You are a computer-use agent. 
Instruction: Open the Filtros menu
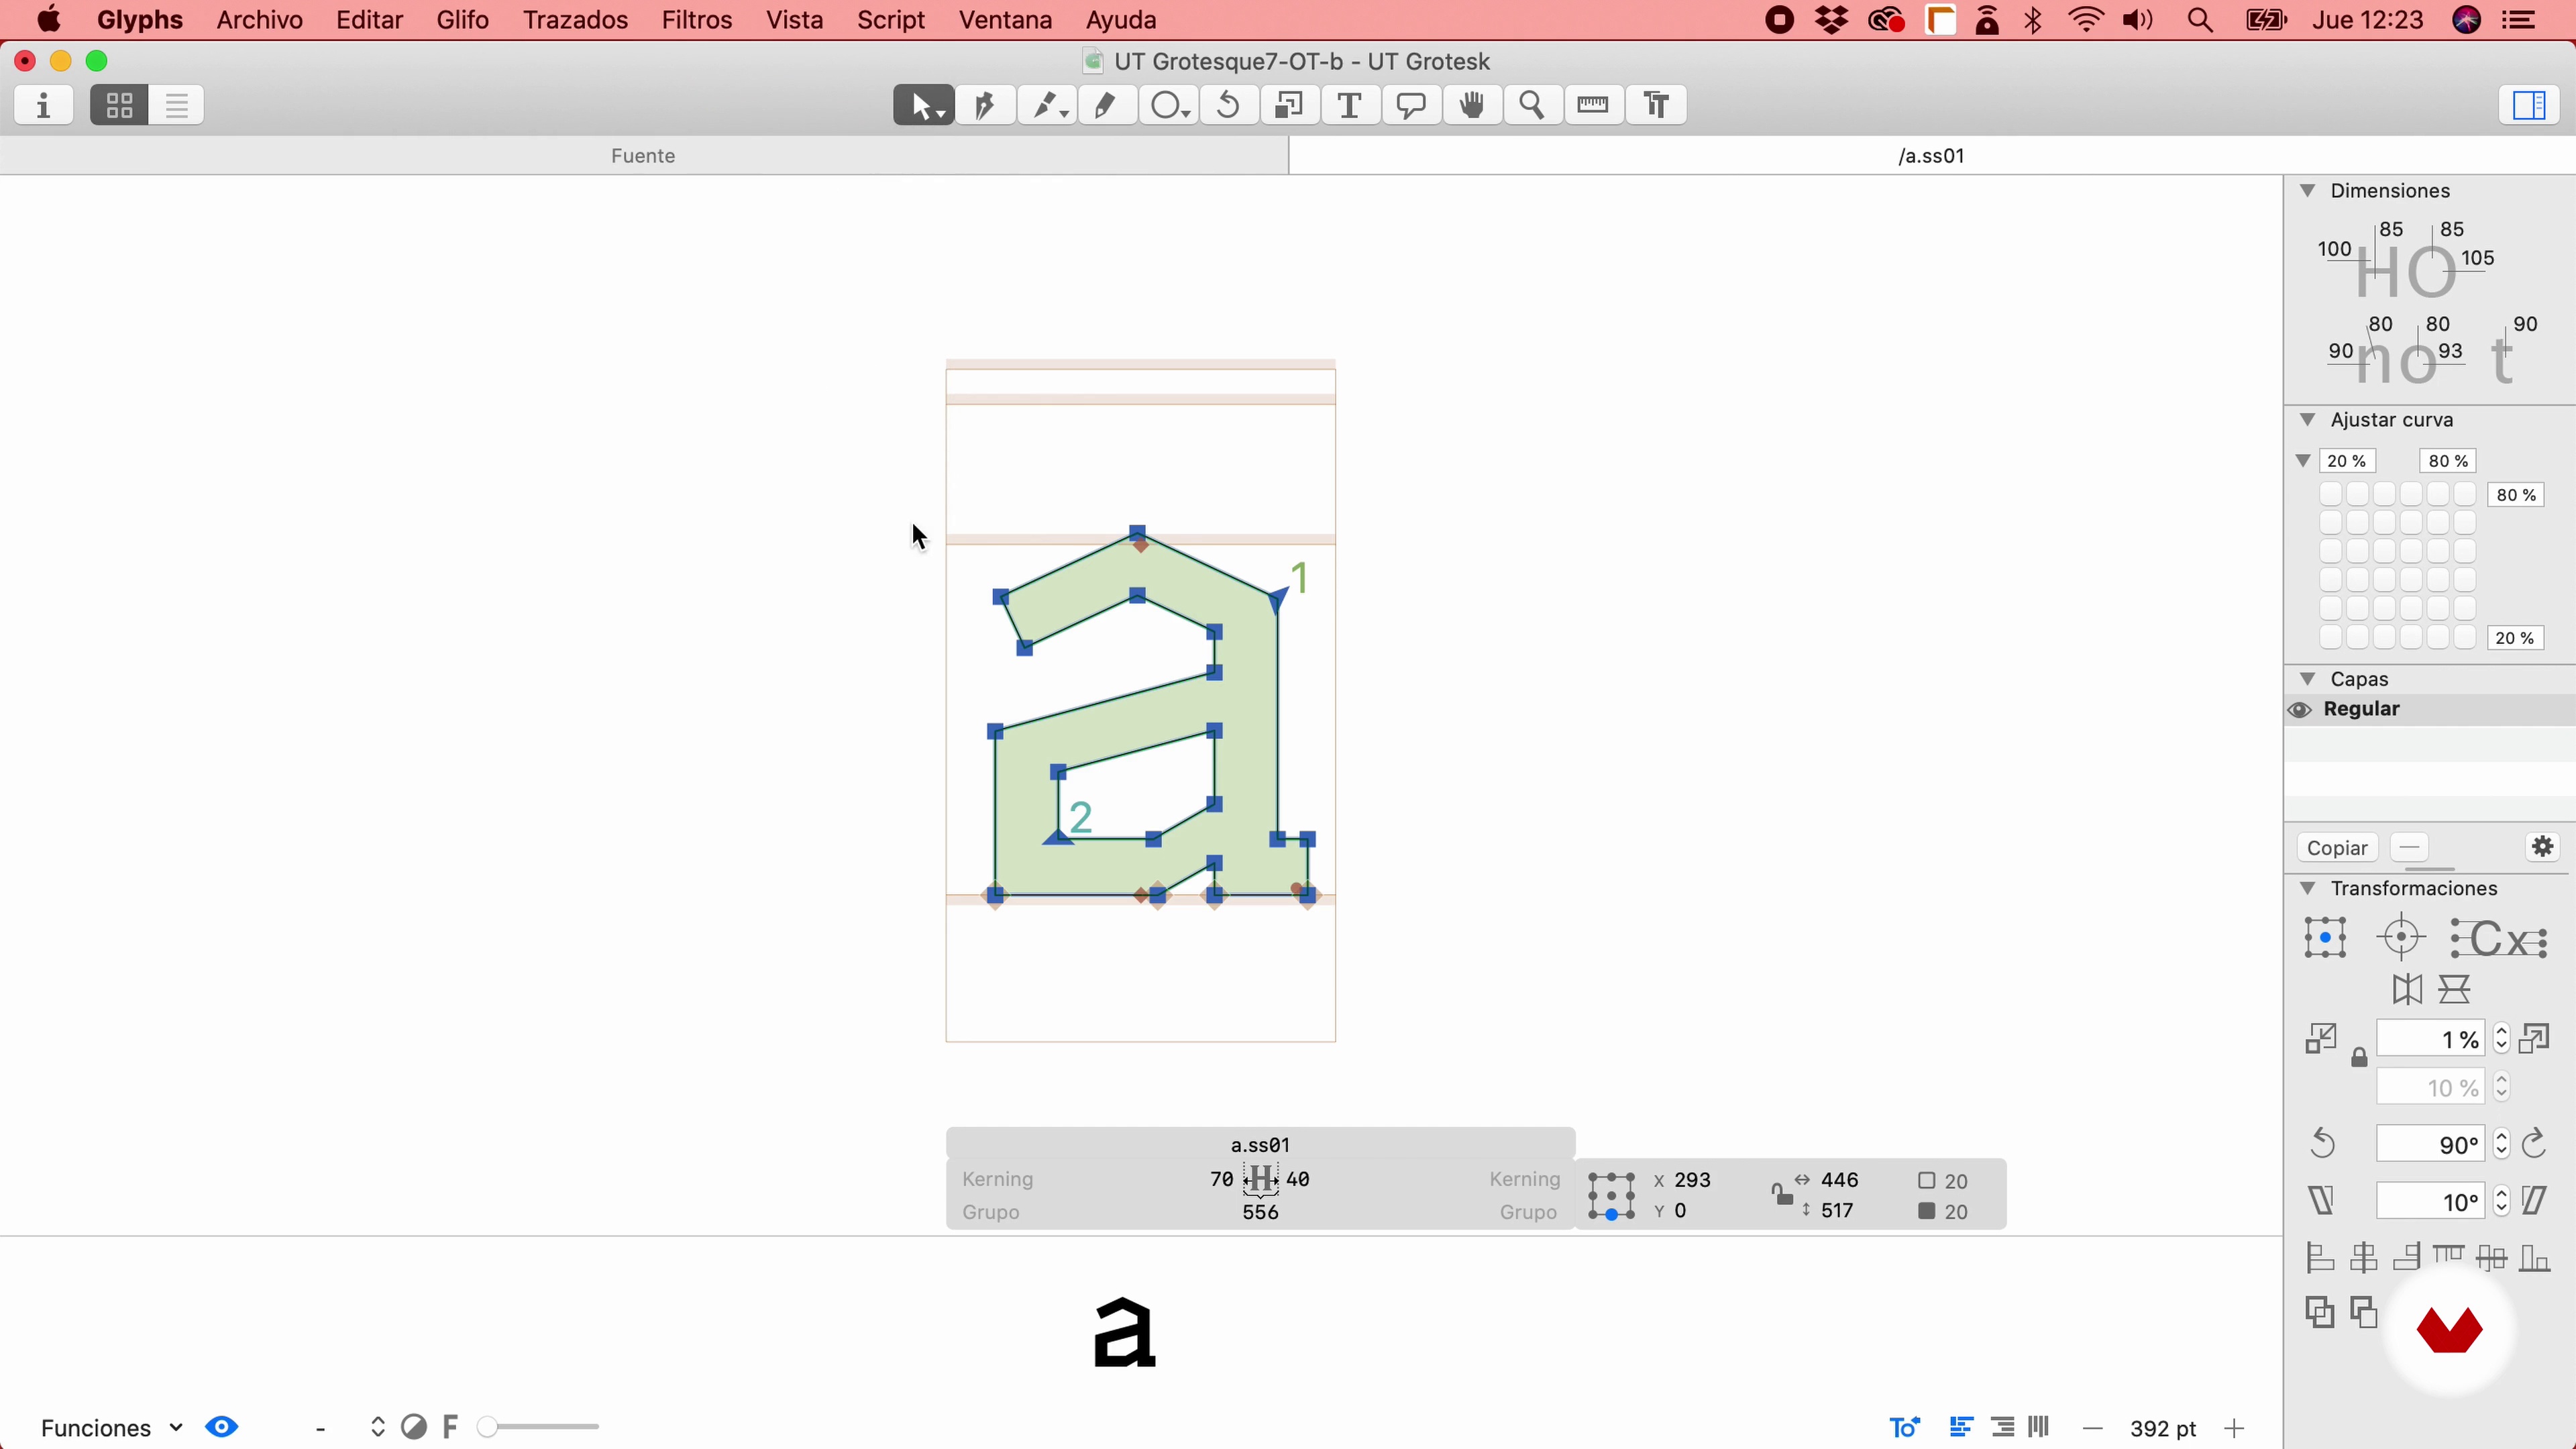[x=697, y=20]
